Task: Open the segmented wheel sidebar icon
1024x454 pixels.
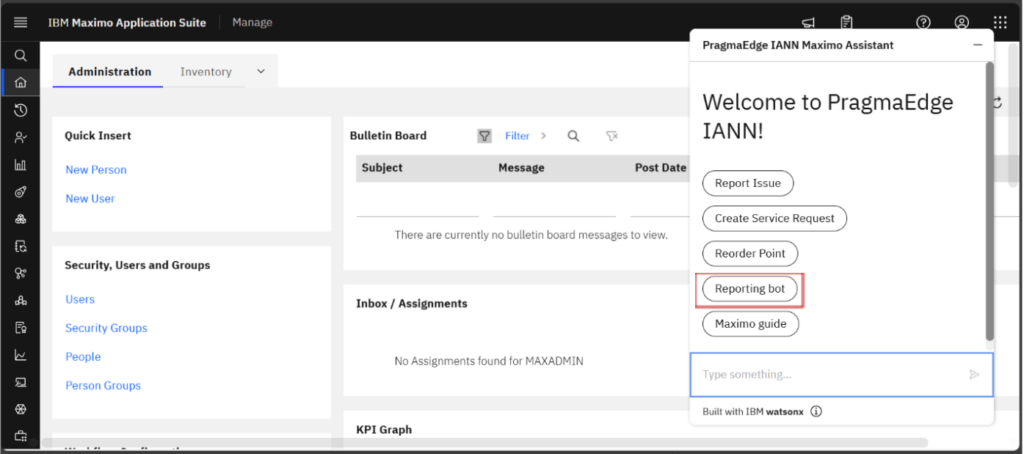Action: click(20, 410)
